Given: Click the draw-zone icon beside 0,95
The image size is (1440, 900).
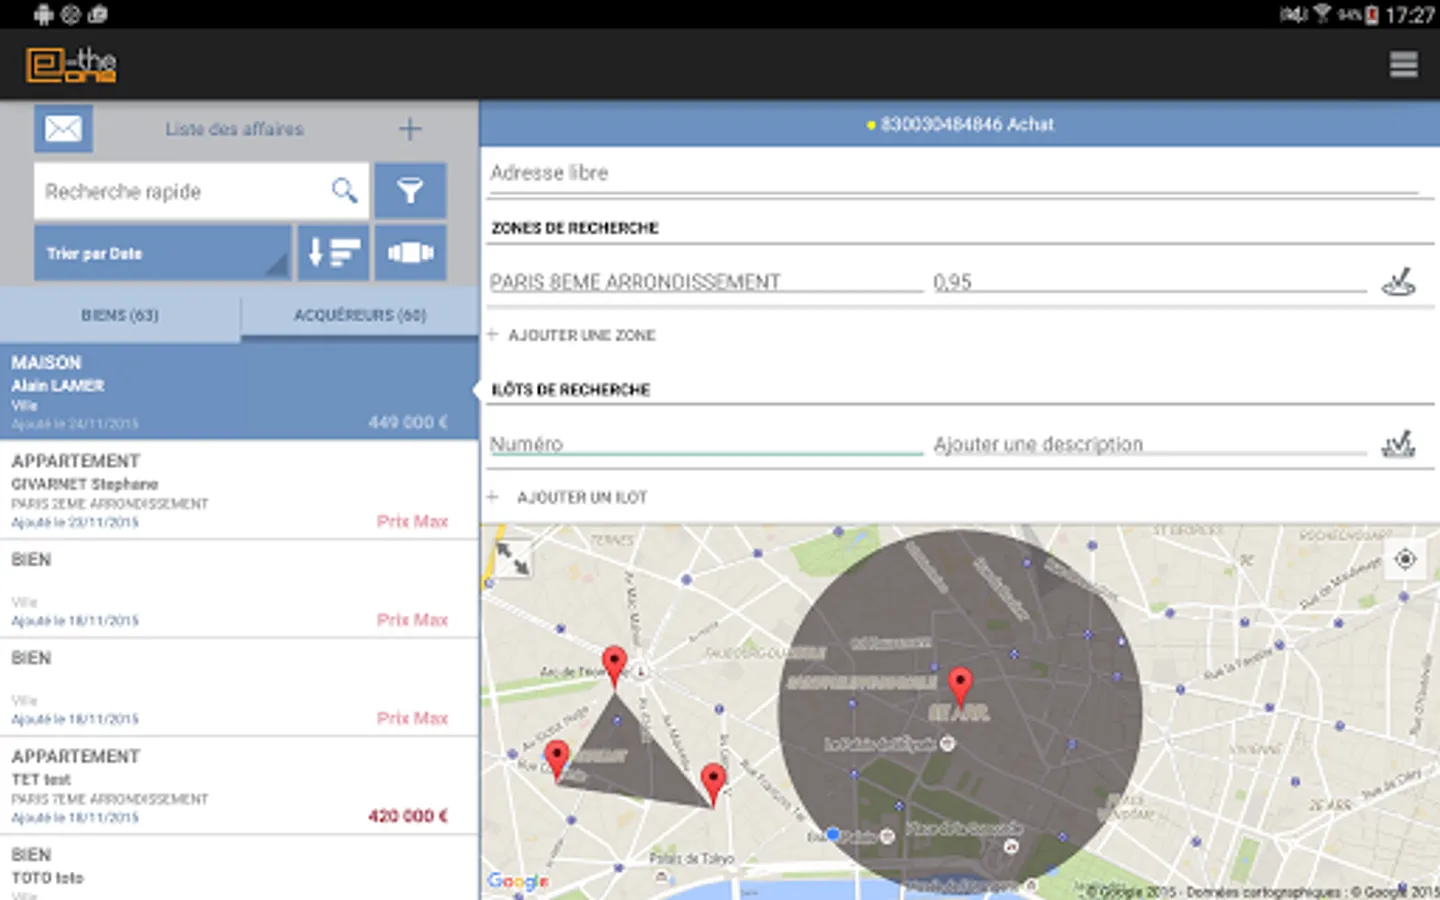Looking at the screenshot, I should 1399,282.
